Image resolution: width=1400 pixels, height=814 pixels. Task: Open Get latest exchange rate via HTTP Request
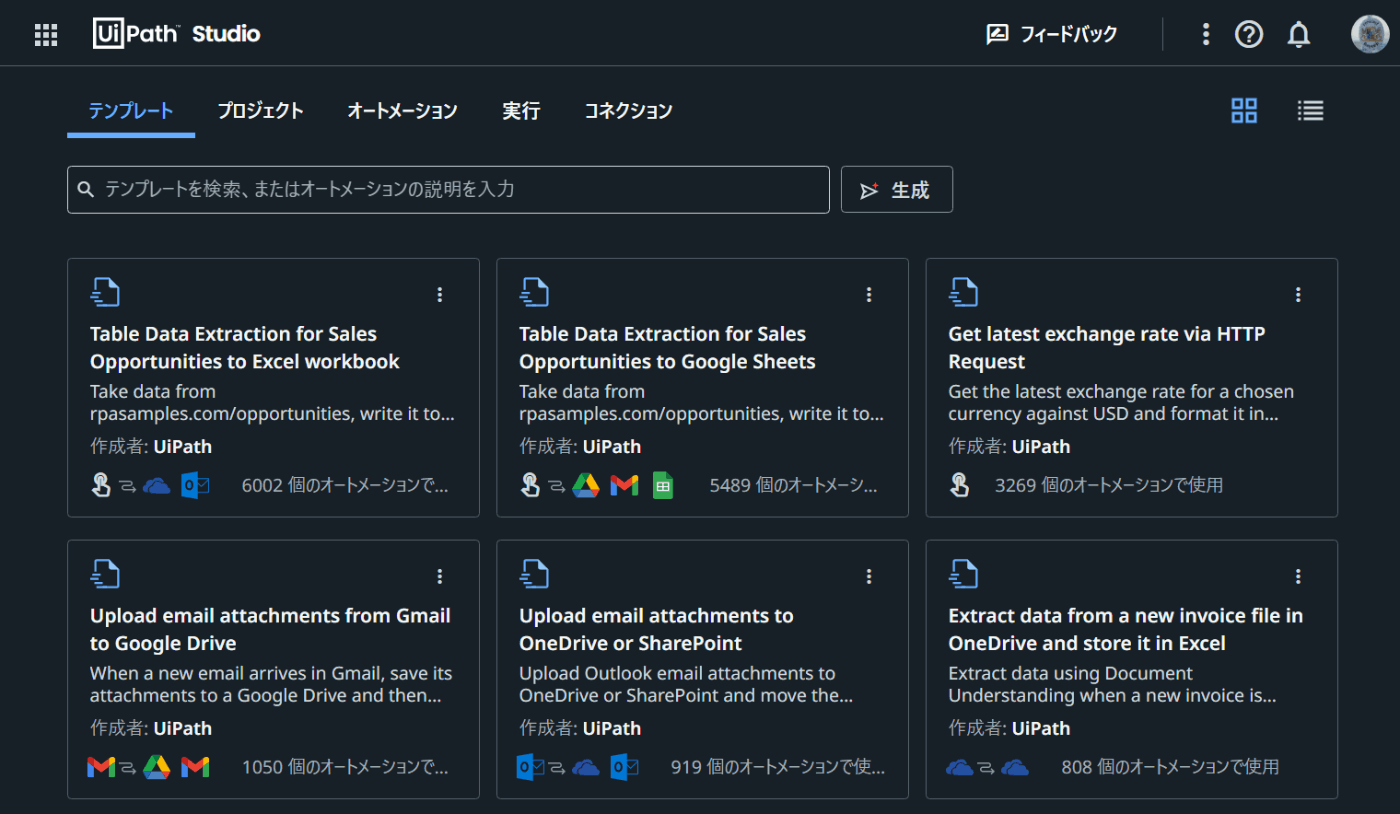[x=1107, y=348]
